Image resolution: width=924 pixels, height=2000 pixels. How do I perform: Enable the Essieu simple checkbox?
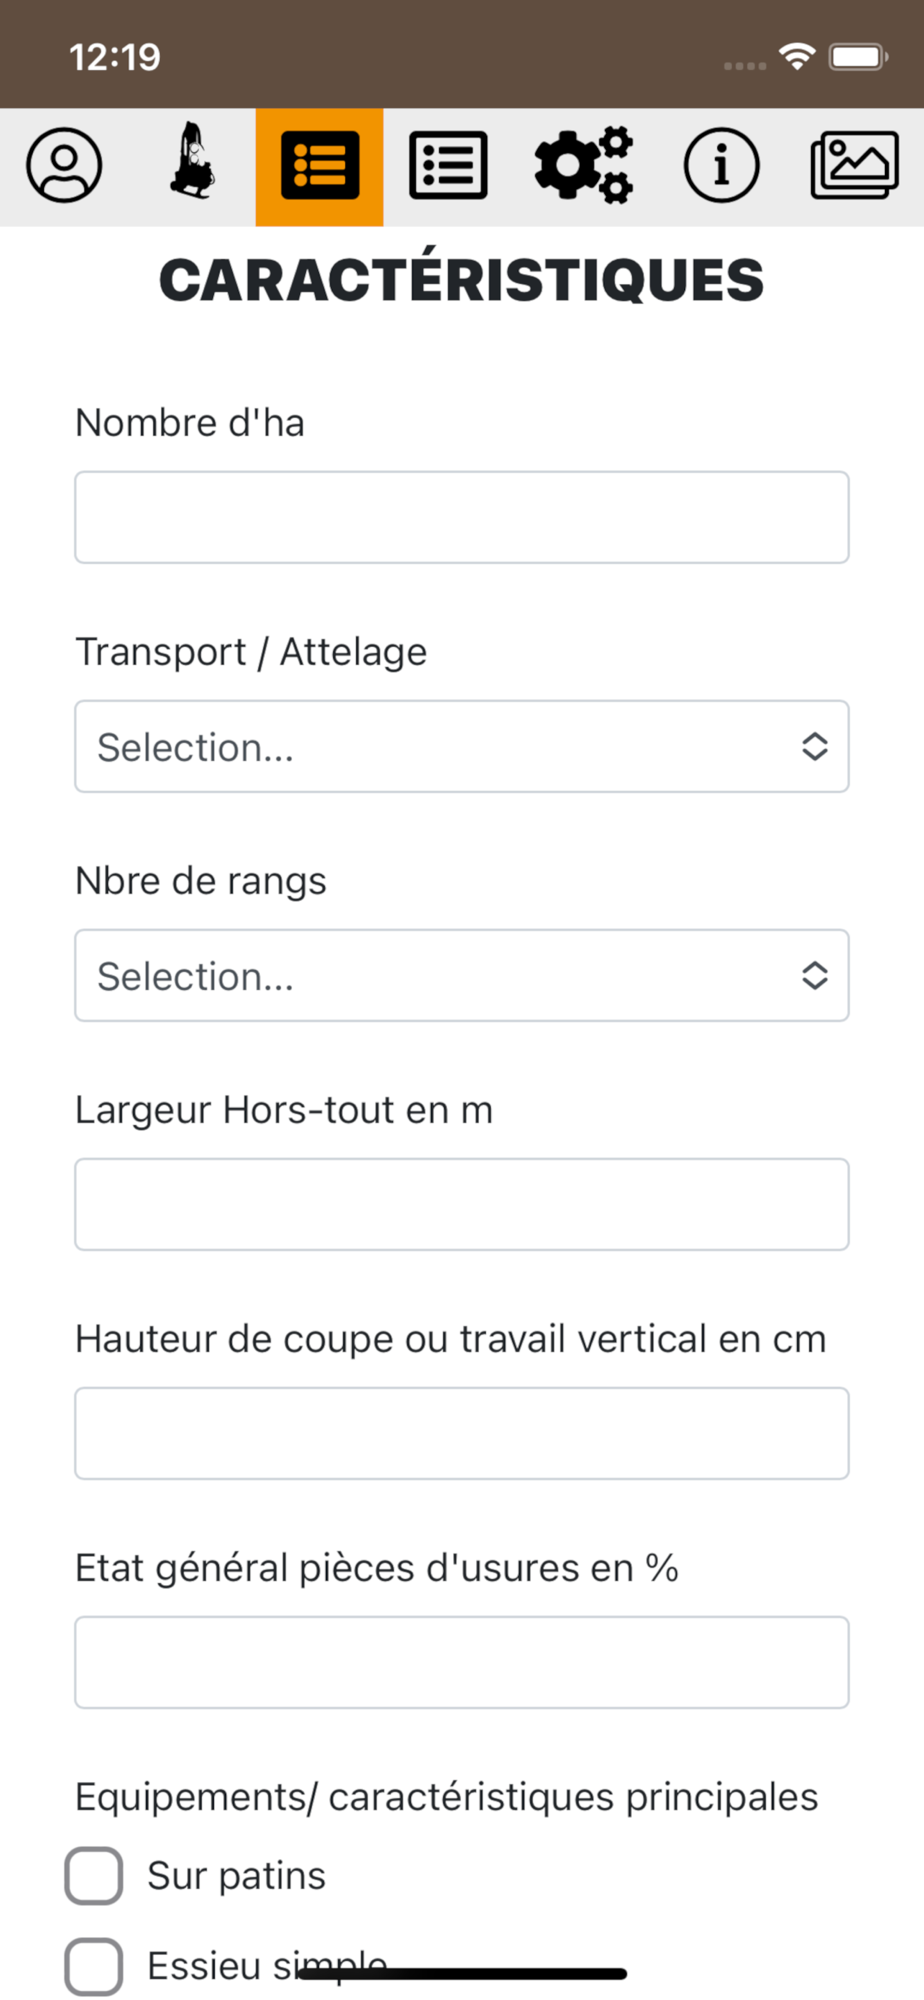(x=94, y=1966)
